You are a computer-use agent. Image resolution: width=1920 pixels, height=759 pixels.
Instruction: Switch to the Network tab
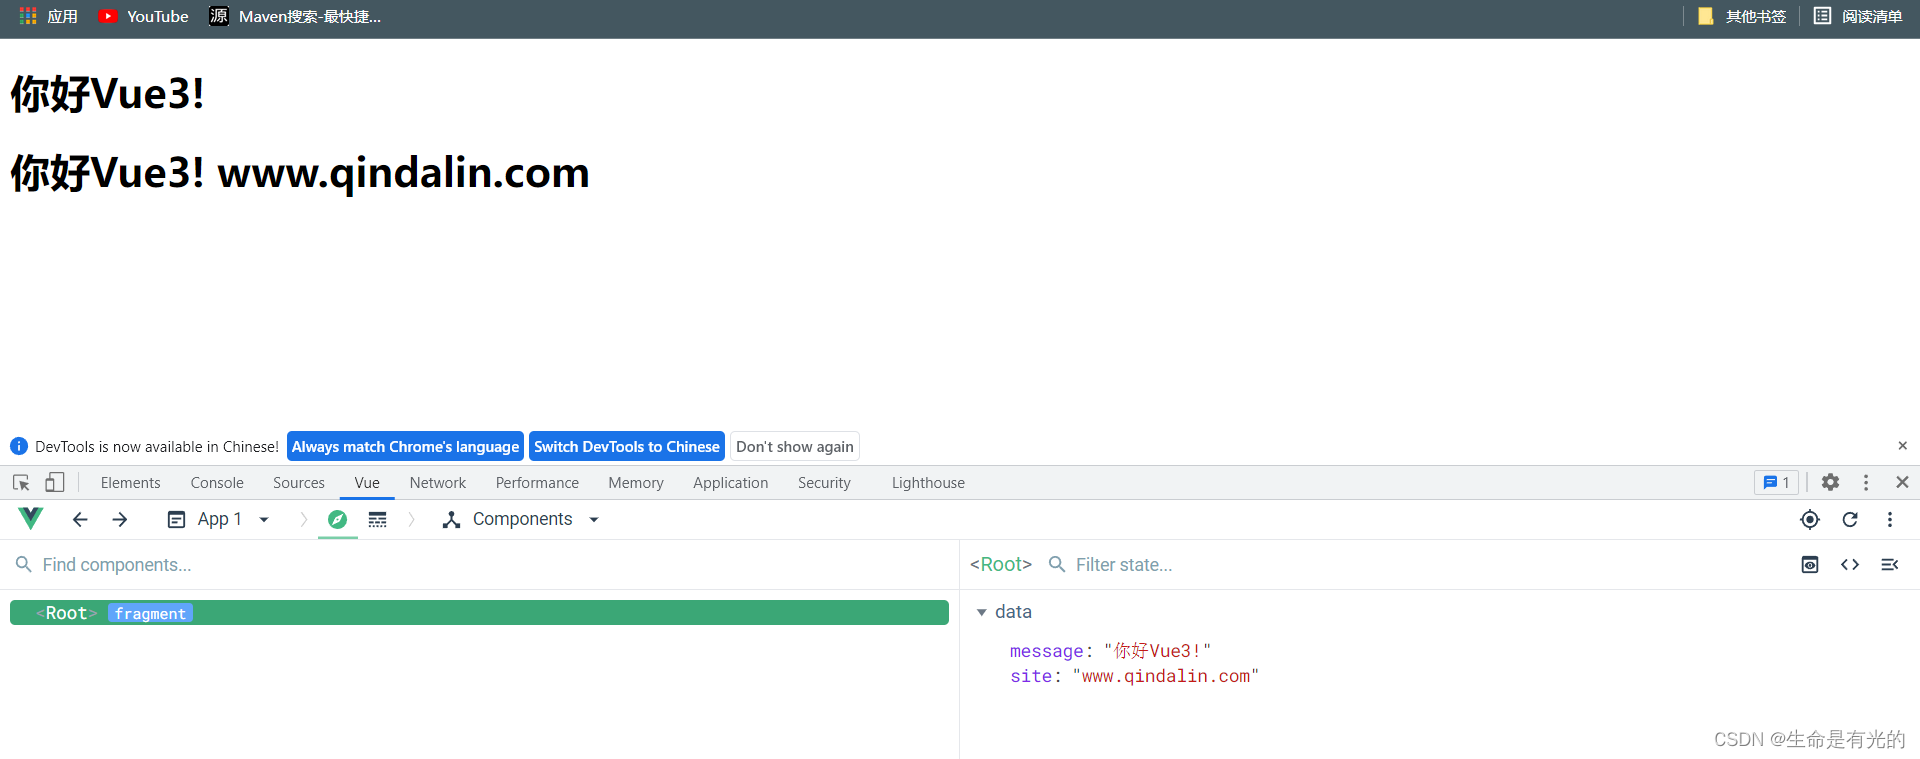[x=437, y=482]
